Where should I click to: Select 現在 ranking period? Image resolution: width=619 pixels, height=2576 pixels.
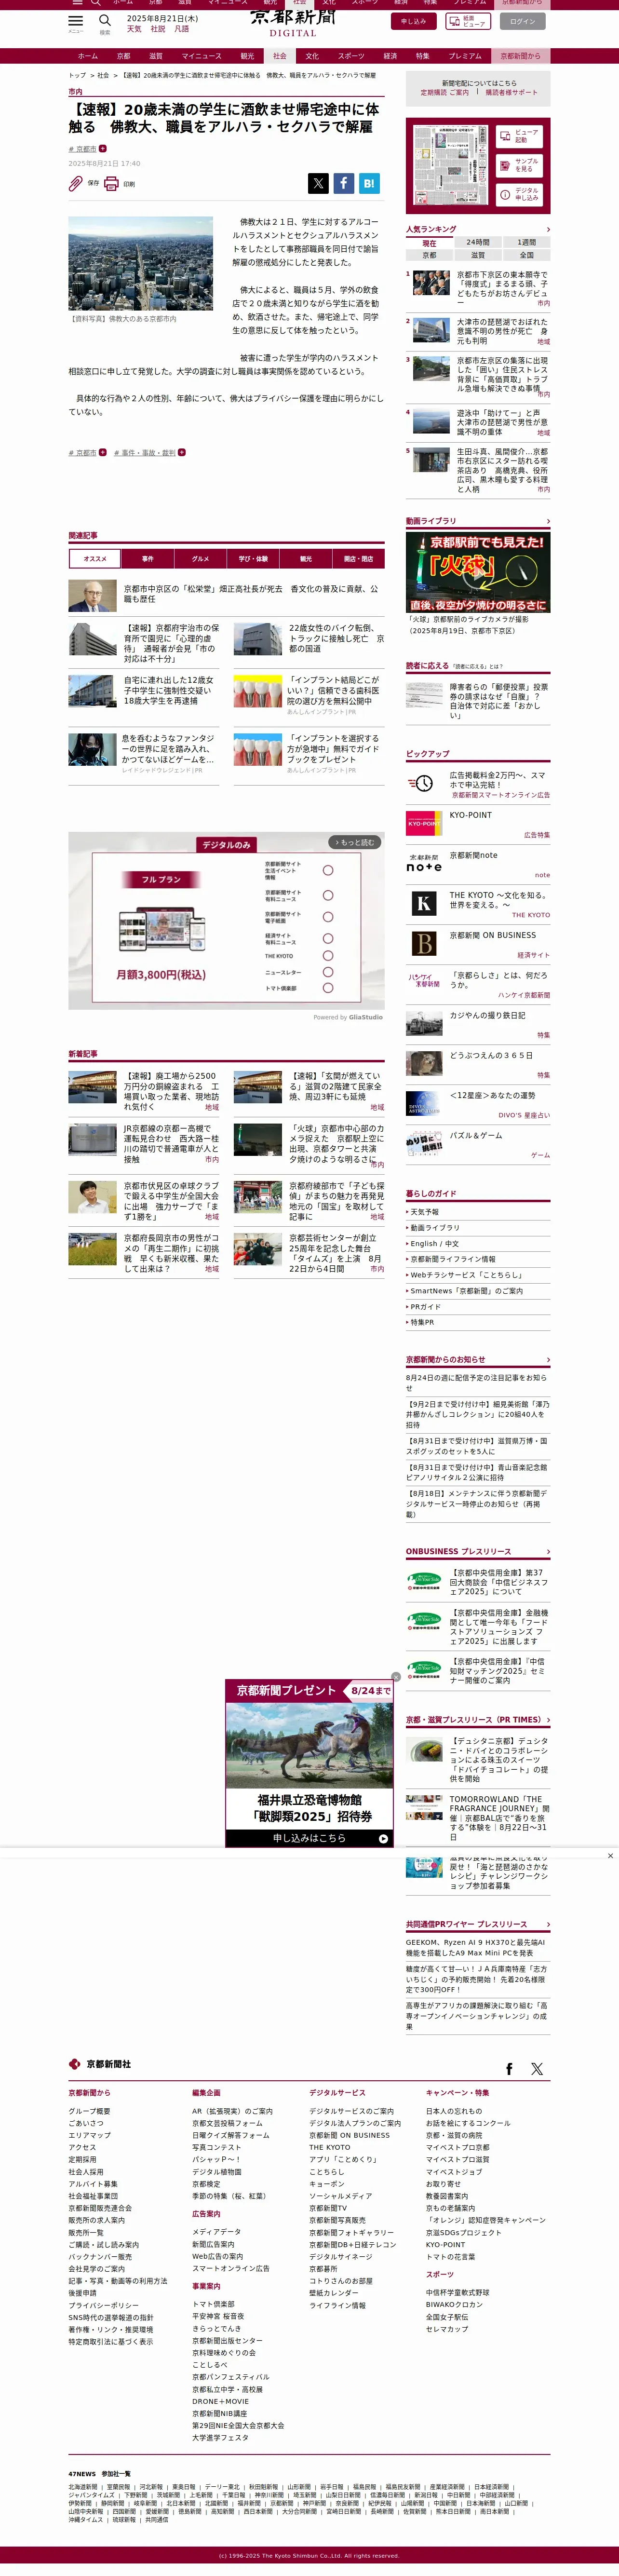429,243
